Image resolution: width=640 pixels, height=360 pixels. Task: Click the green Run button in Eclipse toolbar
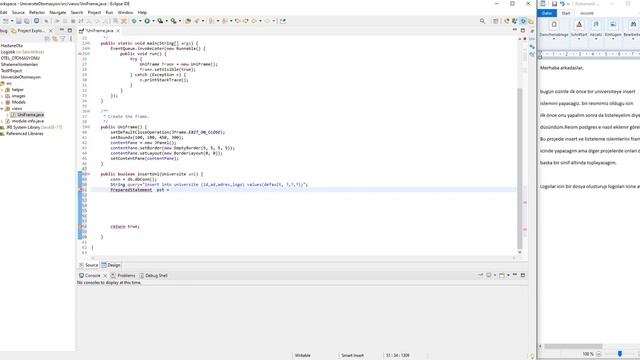pos(147,21)
